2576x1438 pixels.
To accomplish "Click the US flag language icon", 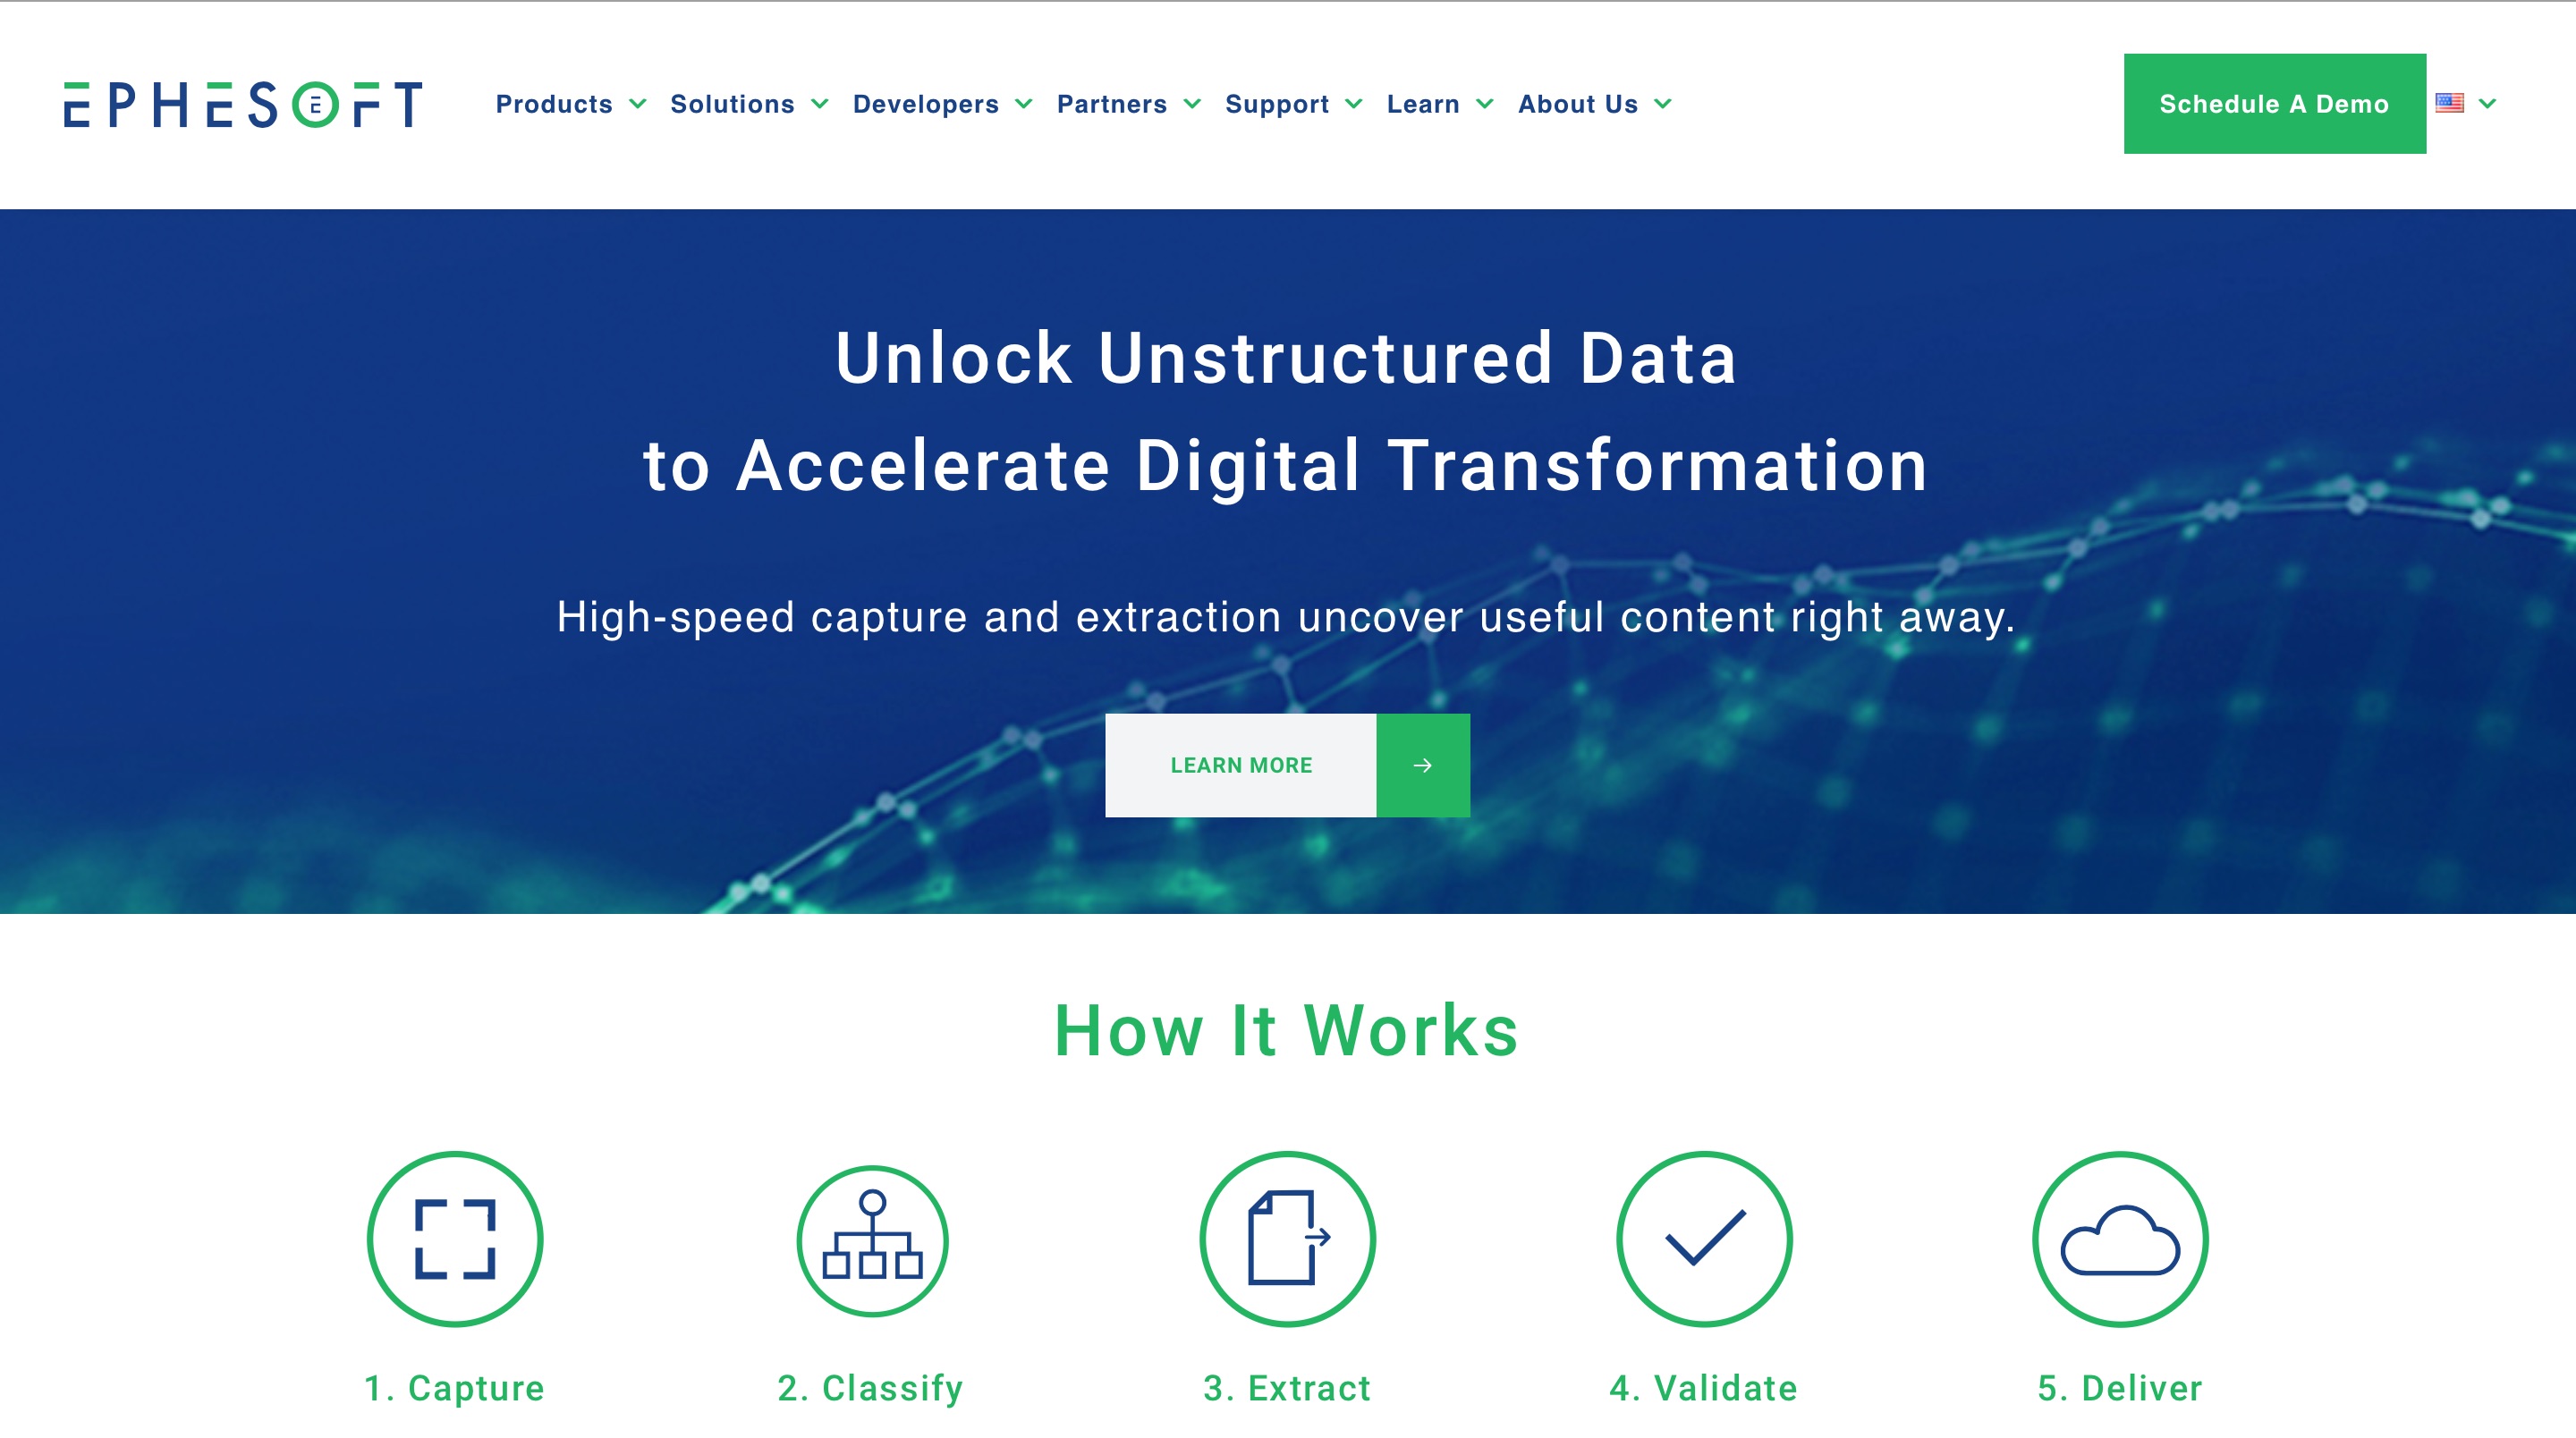I will click(2455, 103).
